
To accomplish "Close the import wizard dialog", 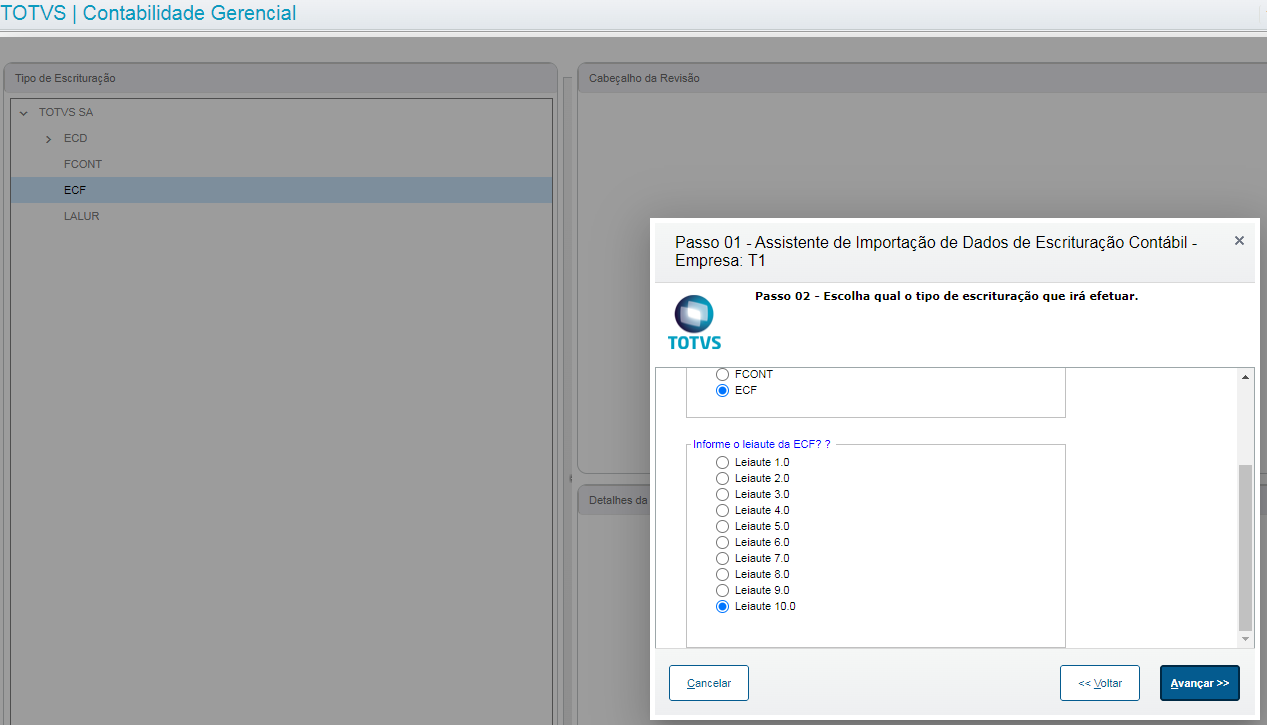I will 1239,241.
